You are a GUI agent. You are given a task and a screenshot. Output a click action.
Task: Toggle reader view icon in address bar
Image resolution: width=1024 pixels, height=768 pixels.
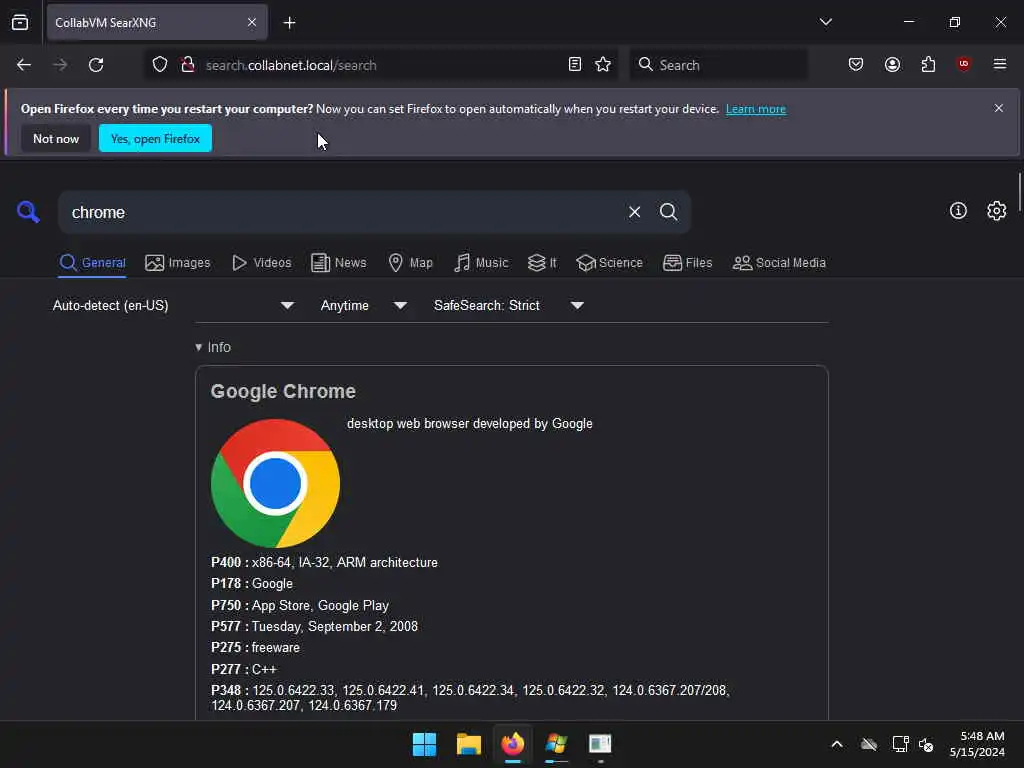tap(575, 64)
